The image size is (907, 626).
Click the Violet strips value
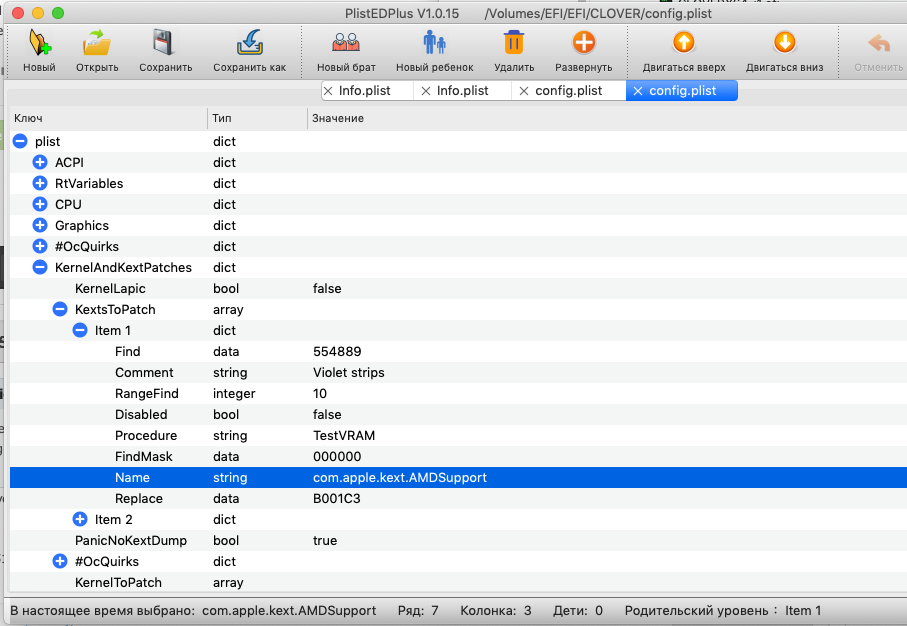tap(349, 373)
